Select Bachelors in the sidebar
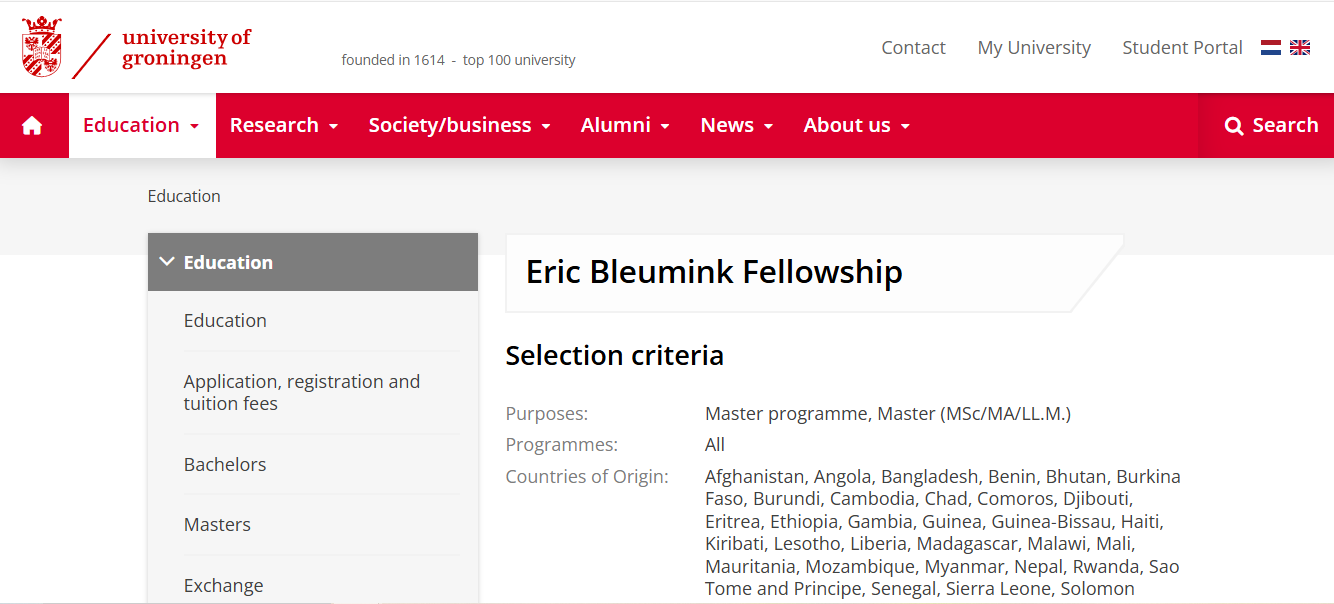This screenshot has width=1334, height=604. 225,464
